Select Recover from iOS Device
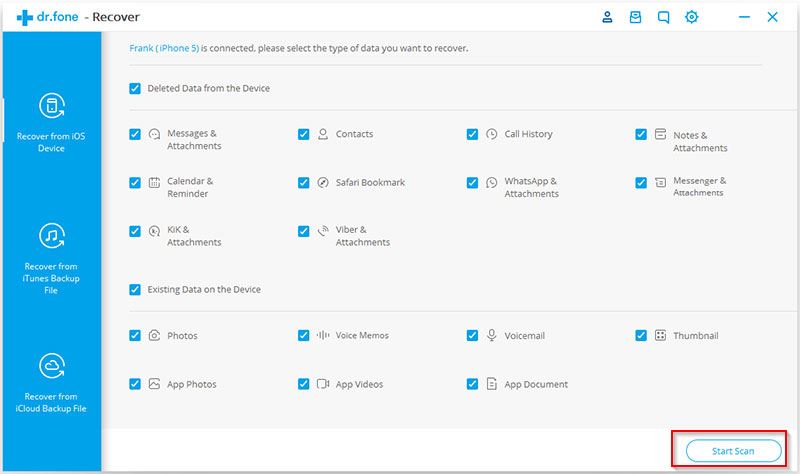 (51, 123)
